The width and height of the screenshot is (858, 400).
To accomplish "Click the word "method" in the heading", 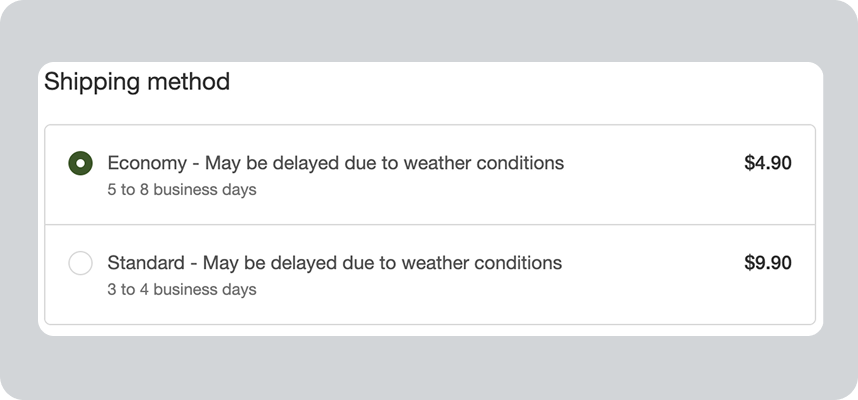I will point(185,82).
